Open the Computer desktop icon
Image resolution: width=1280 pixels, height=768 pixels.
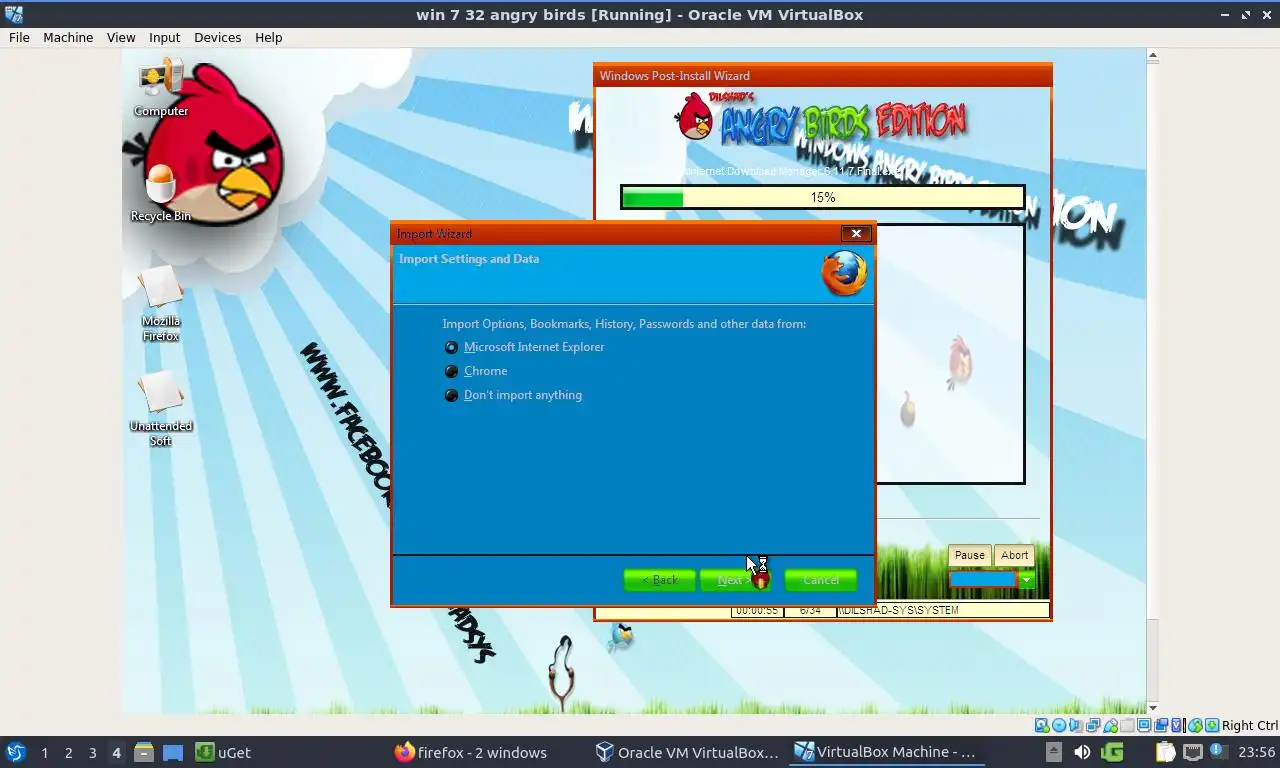point(161,87)
